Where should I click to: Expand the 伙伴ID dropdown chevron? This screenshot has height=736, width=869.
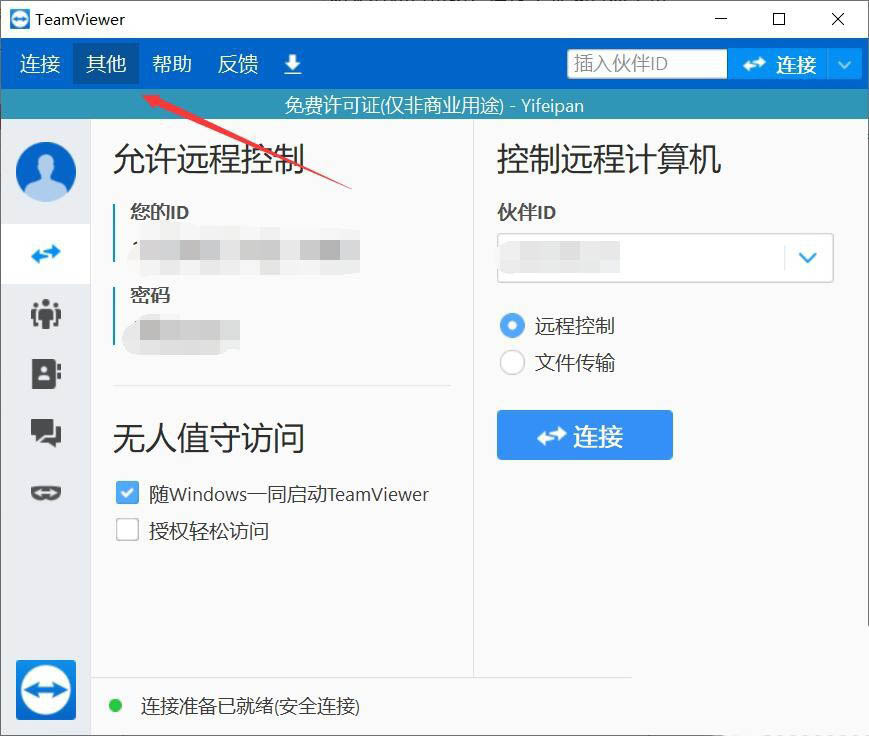coord(807,258)
